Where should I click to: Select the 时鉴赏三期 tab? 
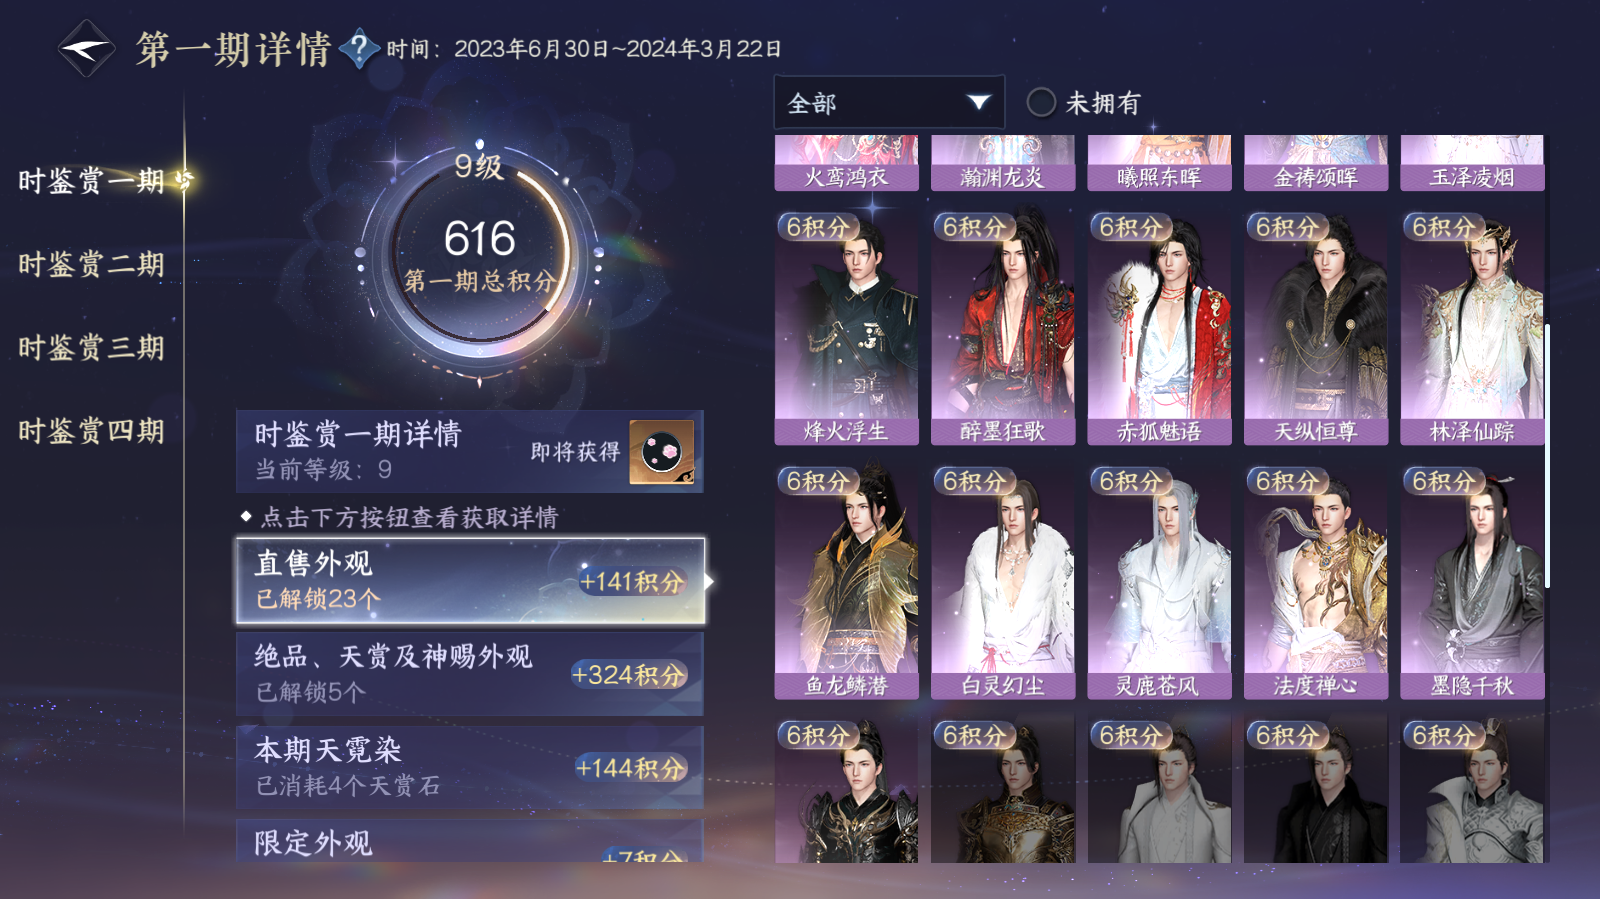click(91, 348)
